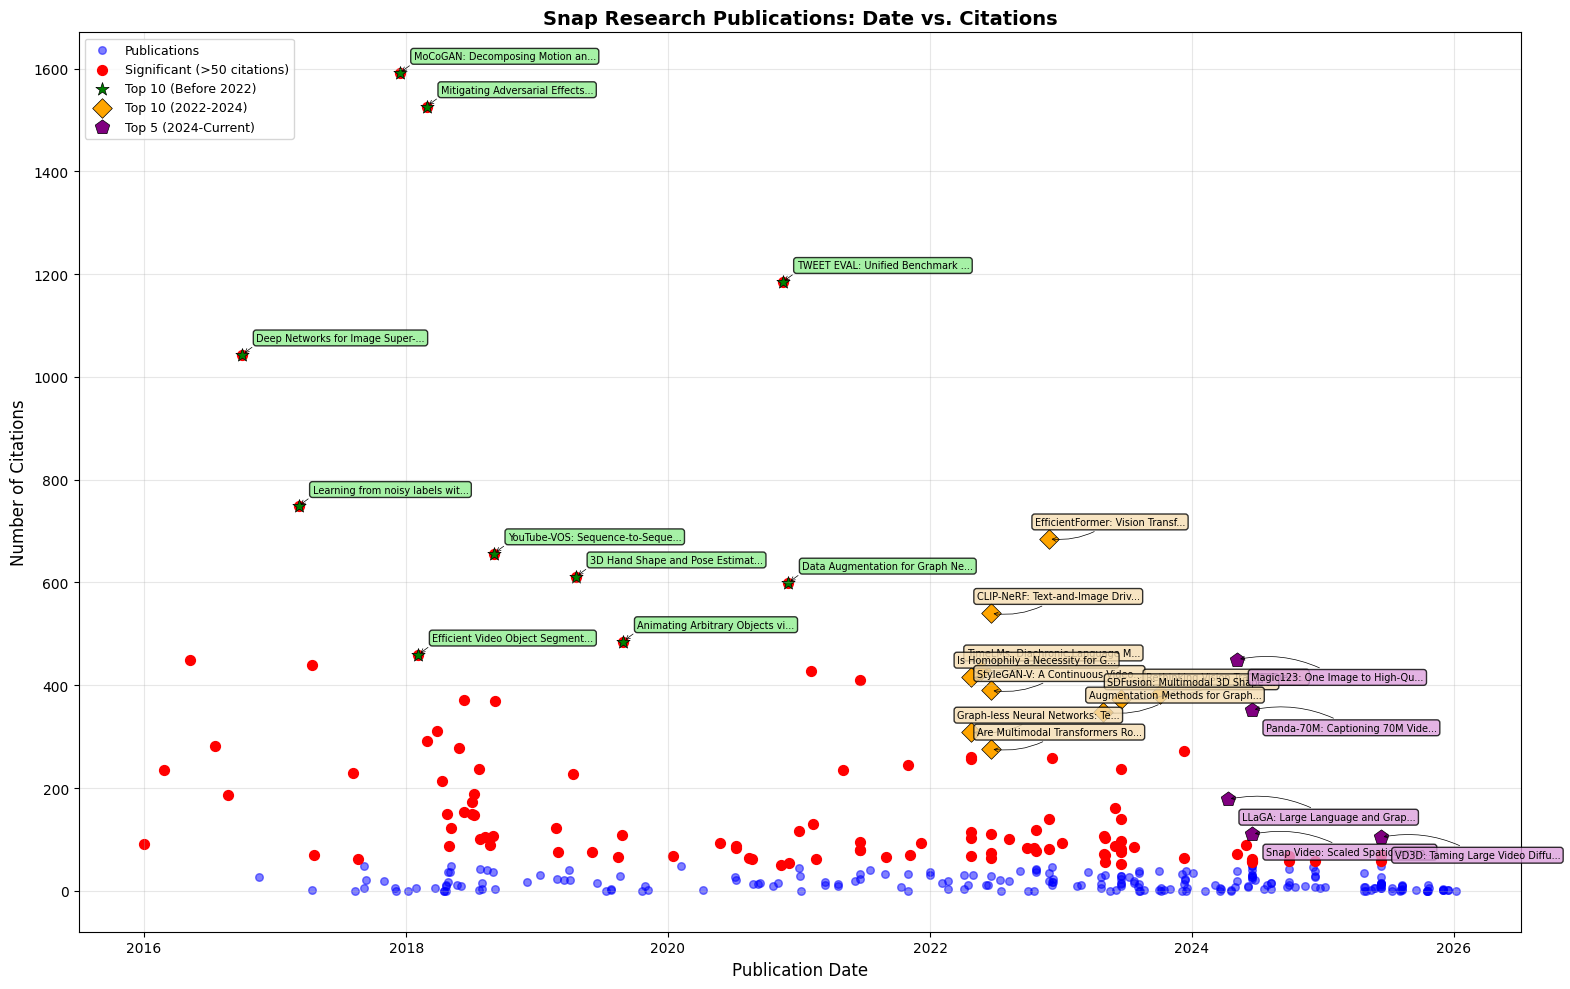This screenshot has width=1570, height=989.
Task: Click the red Significant circle in legend
Action: [102, 70]
